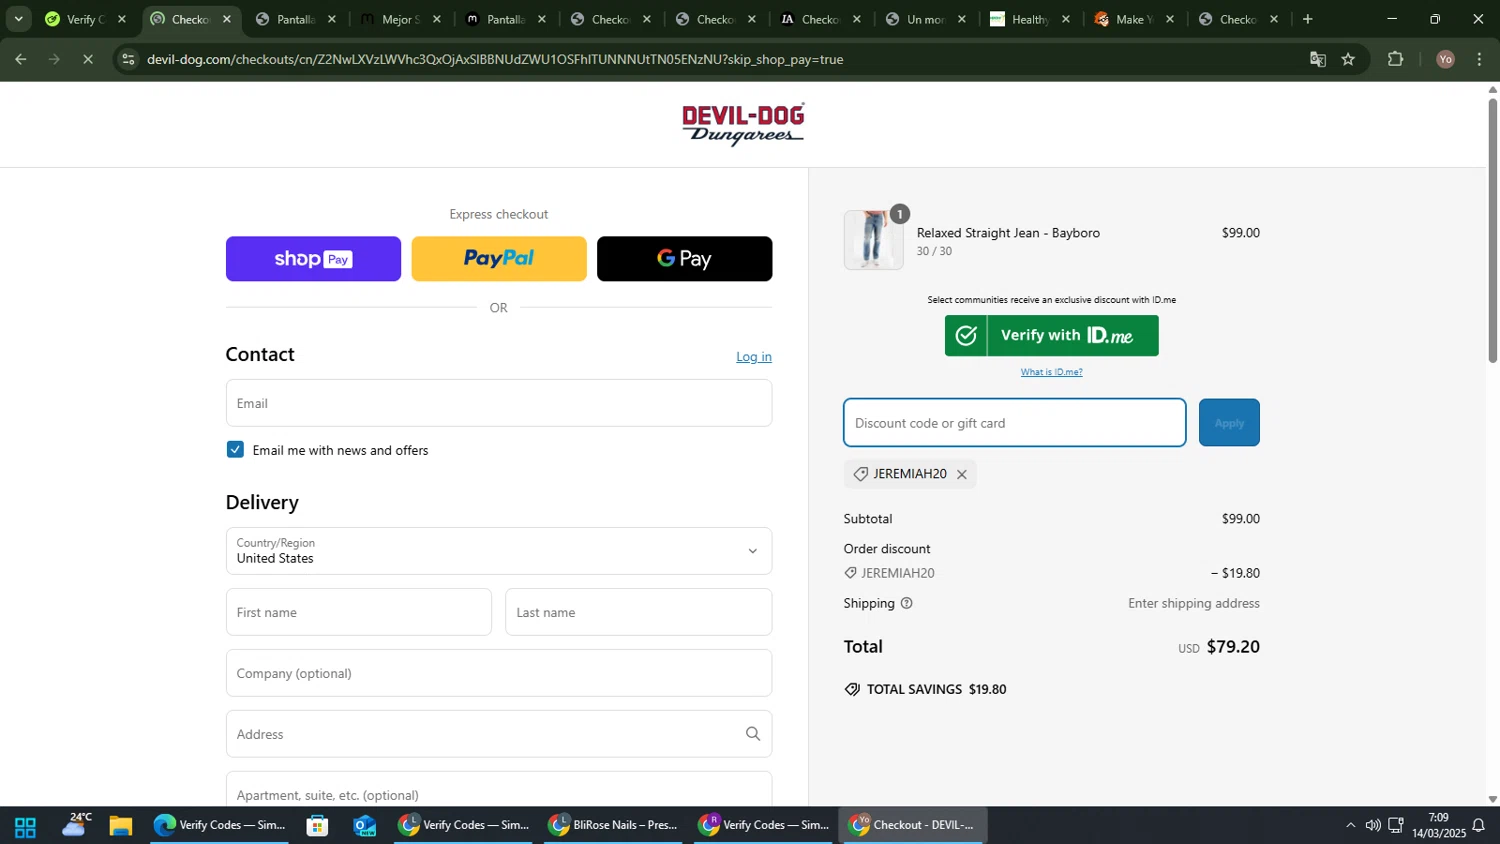The image size is (1500, 844).
Task: Focus the Email input field
Action: click(499, 403)
